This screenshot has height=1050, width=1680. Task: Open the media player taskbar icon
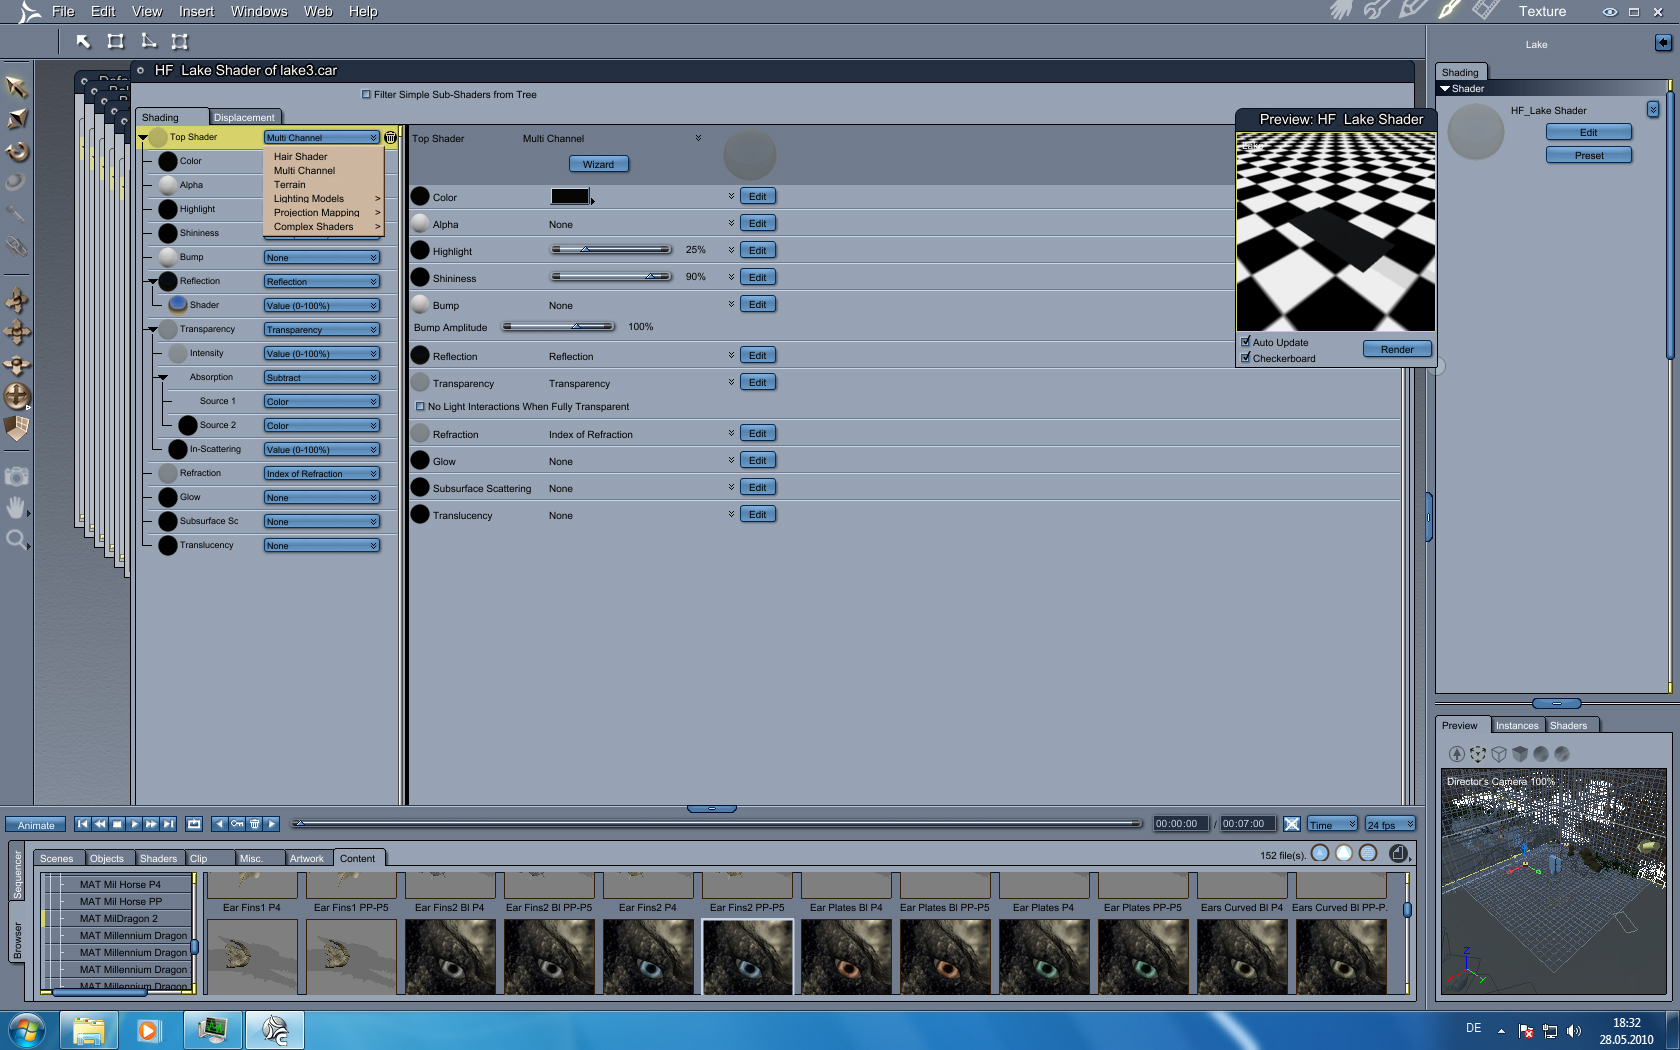149,1030
